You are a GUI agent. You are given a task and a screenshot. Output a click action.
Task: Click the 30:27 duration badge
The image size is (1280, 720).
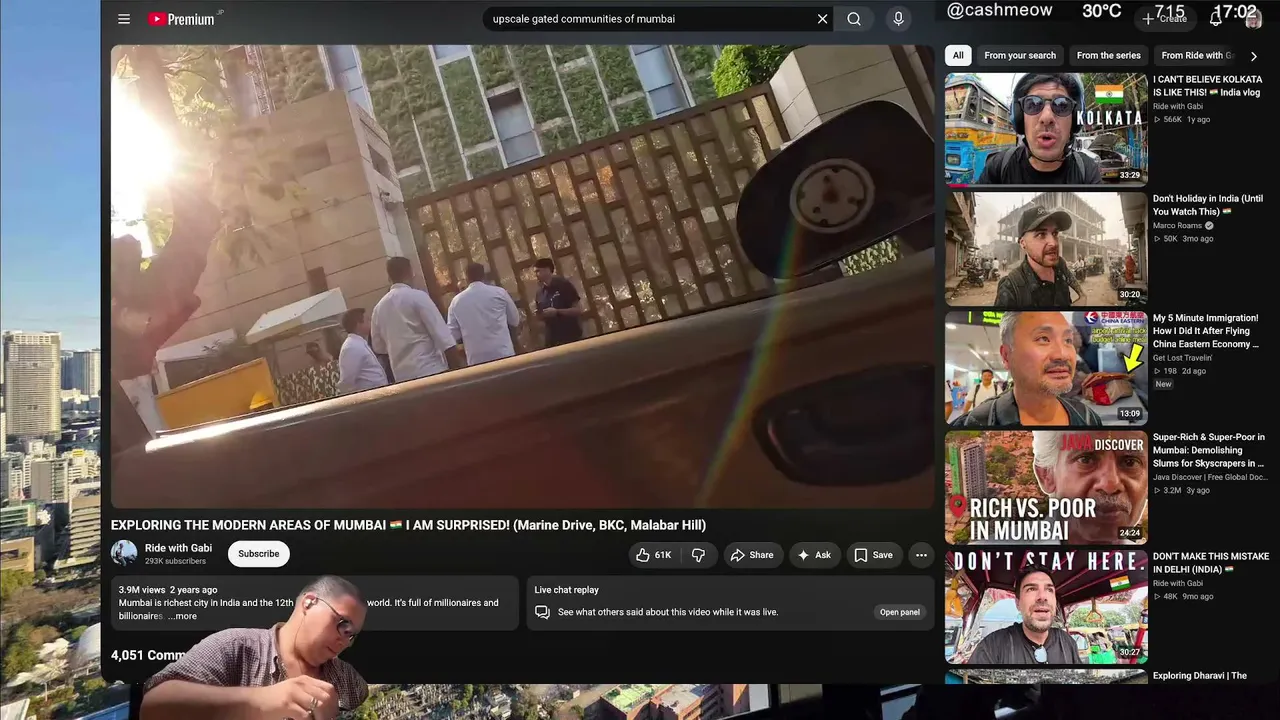pos(1129,653)
